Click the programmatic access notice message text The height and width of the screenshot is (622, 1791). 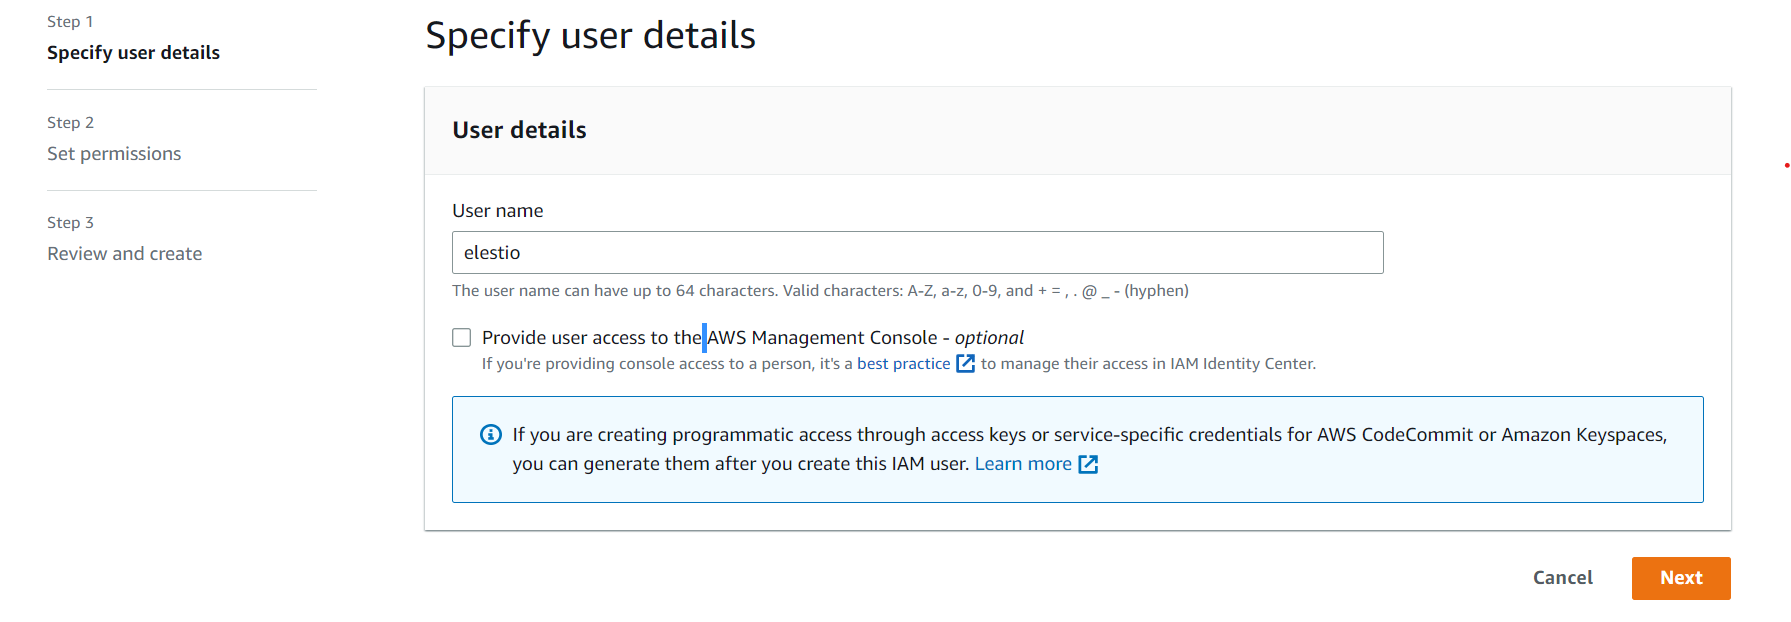1089,435
